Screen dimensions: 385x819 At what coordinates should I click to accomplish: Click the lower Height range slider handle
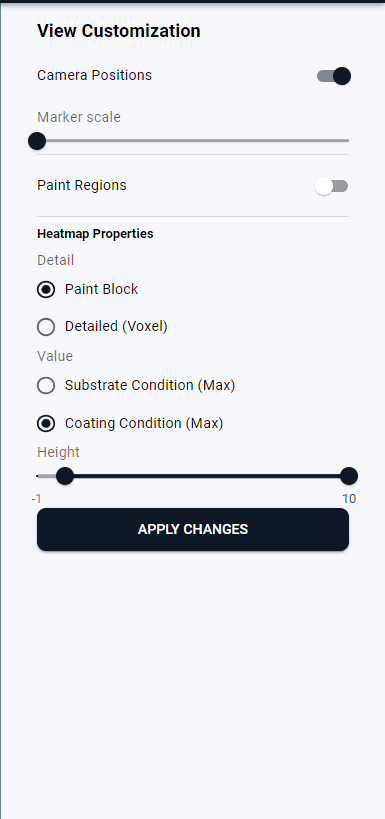[65, 476]
